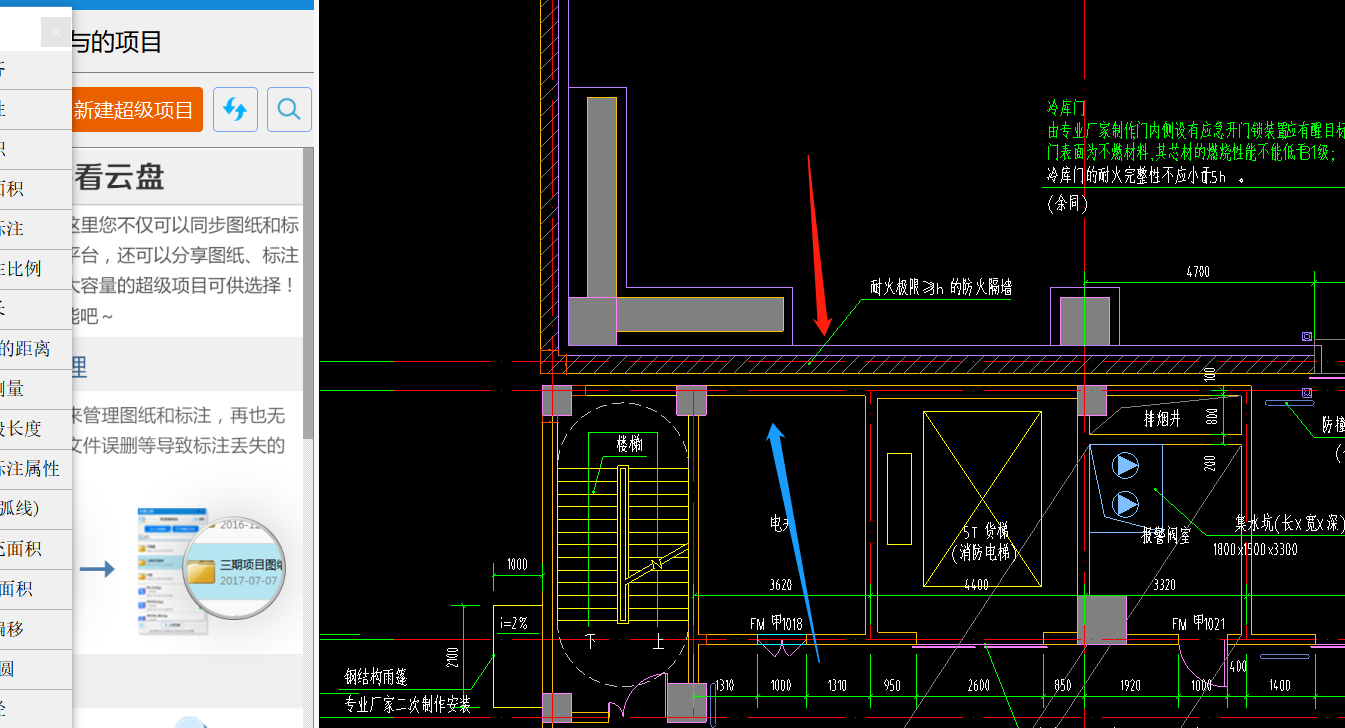Click the (余同) annotation text

click(x=1067, y=203)
